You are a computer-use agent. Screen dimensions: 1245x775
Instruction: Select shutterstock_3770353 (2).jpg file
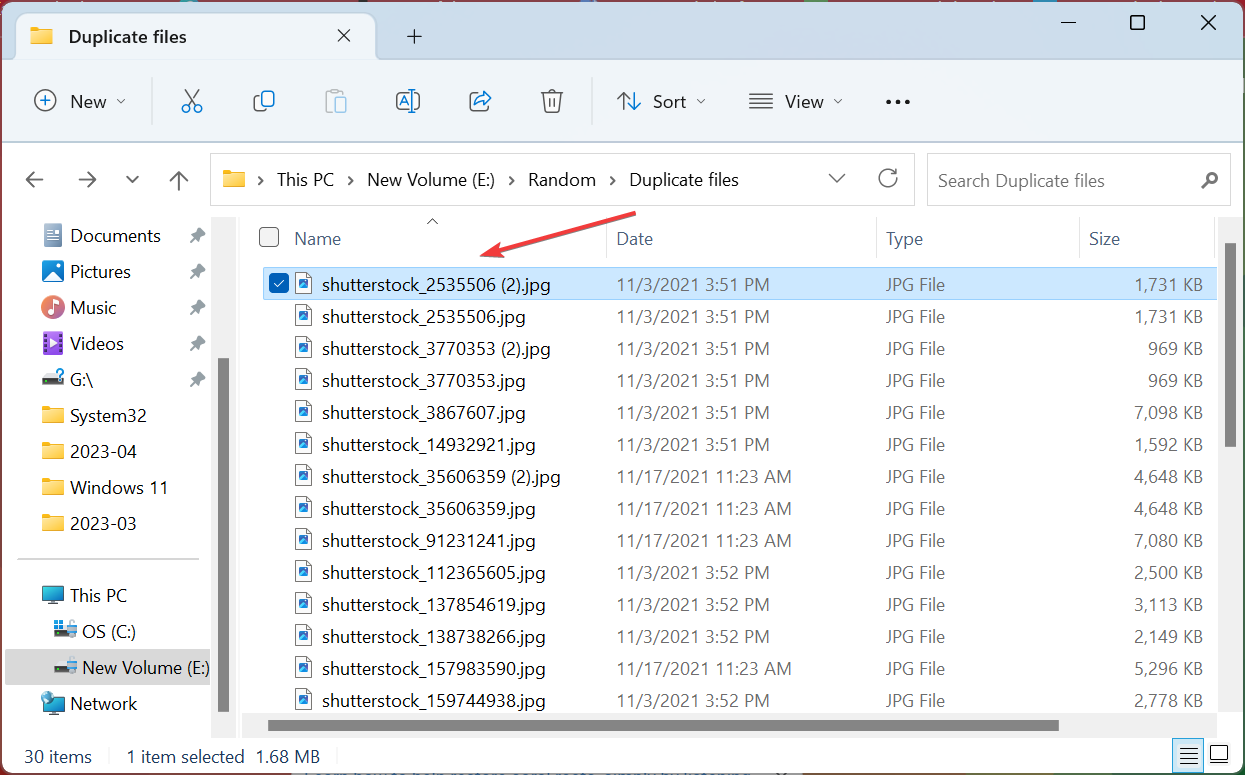pos(740,349)
